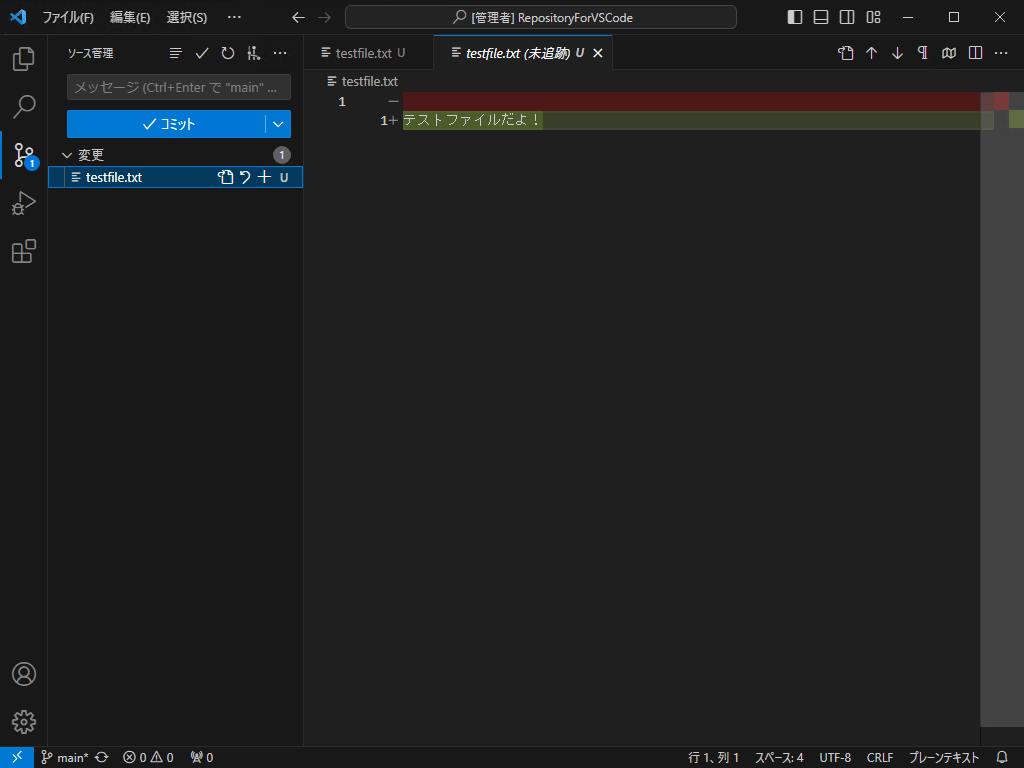Focus the commit message input field
The image size is (1024, 768).
179,87
